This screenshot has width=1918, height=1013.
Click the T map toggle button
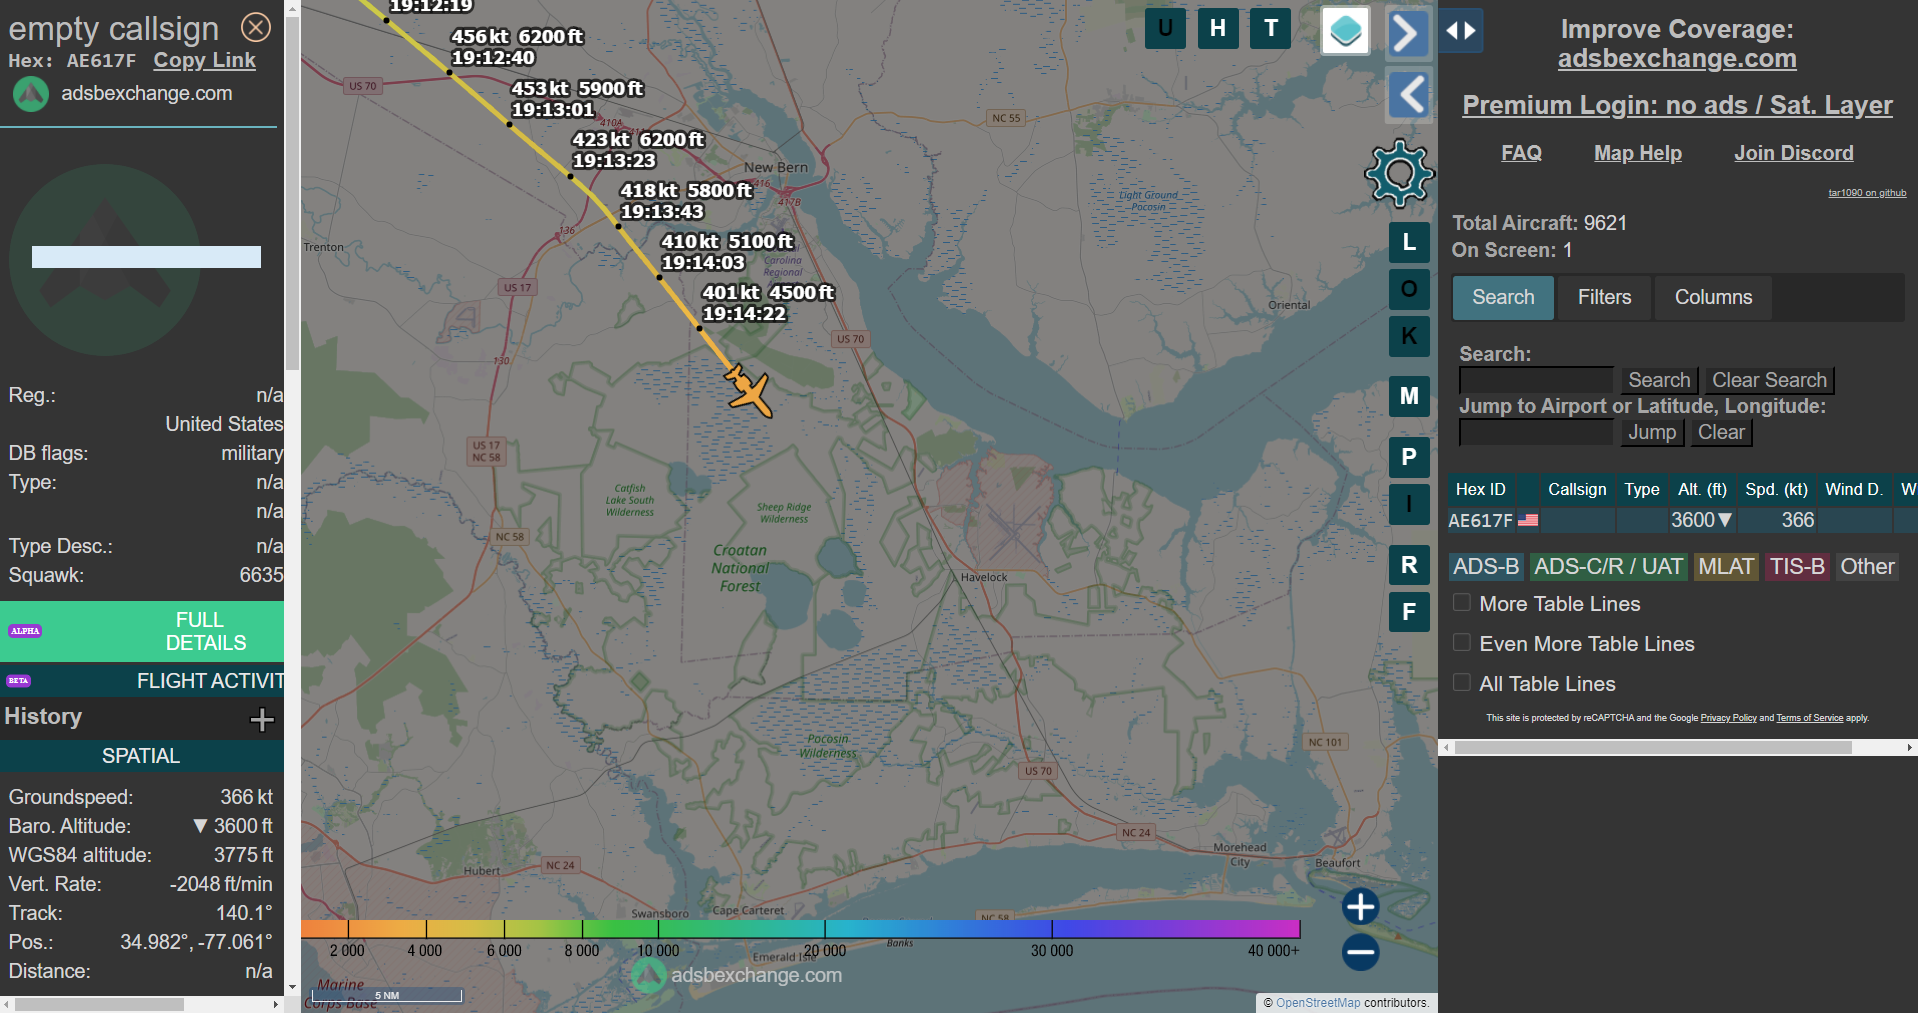(1271, 28)
